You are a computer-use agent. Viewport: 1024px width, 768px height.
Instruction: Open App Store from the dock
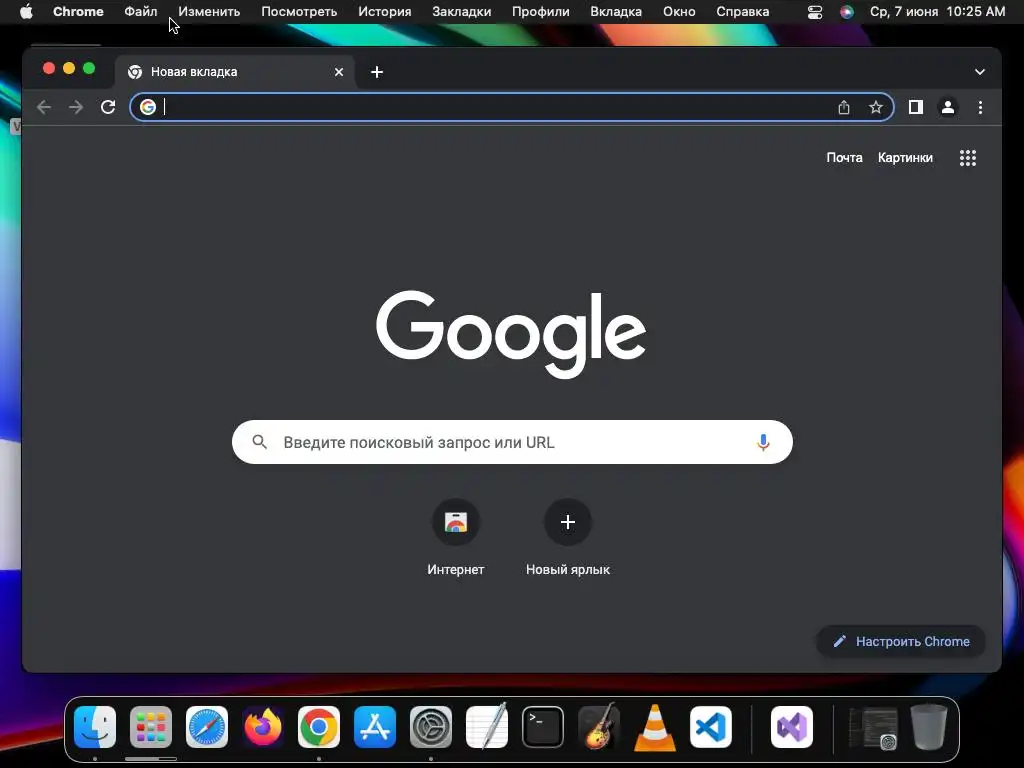(375, 727)
